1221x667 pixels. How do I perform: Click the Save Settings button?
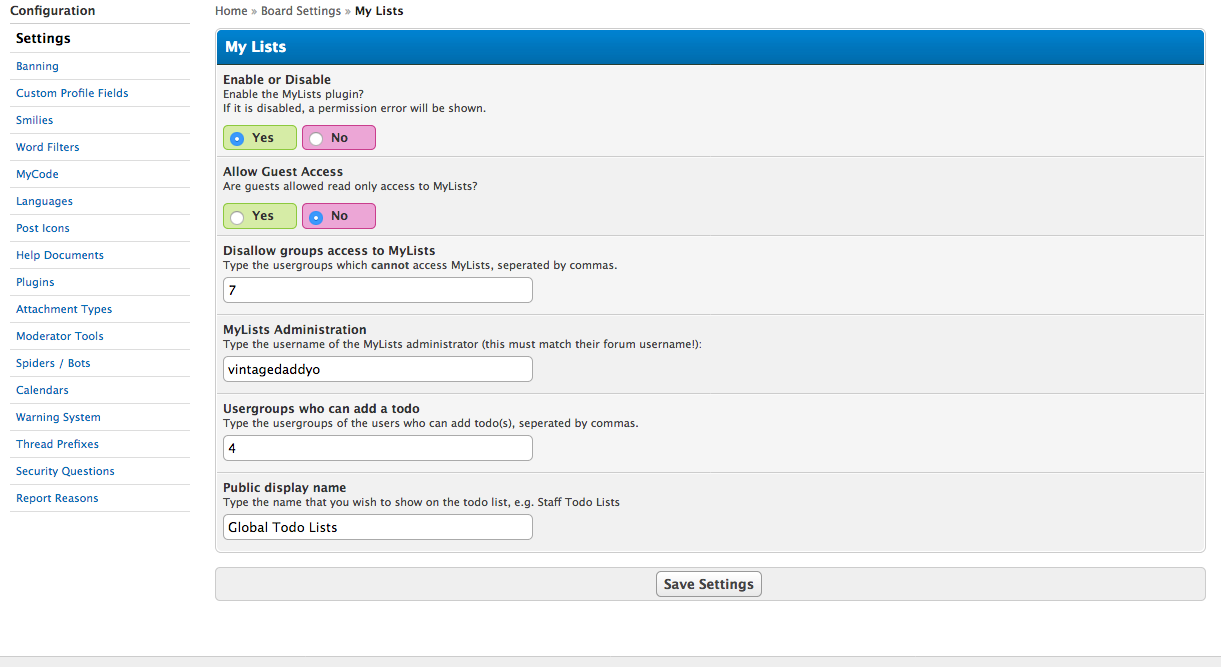709,584
